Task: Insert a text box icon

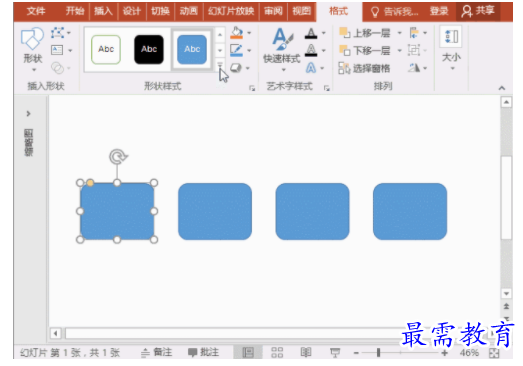Action: pos(57,50)
